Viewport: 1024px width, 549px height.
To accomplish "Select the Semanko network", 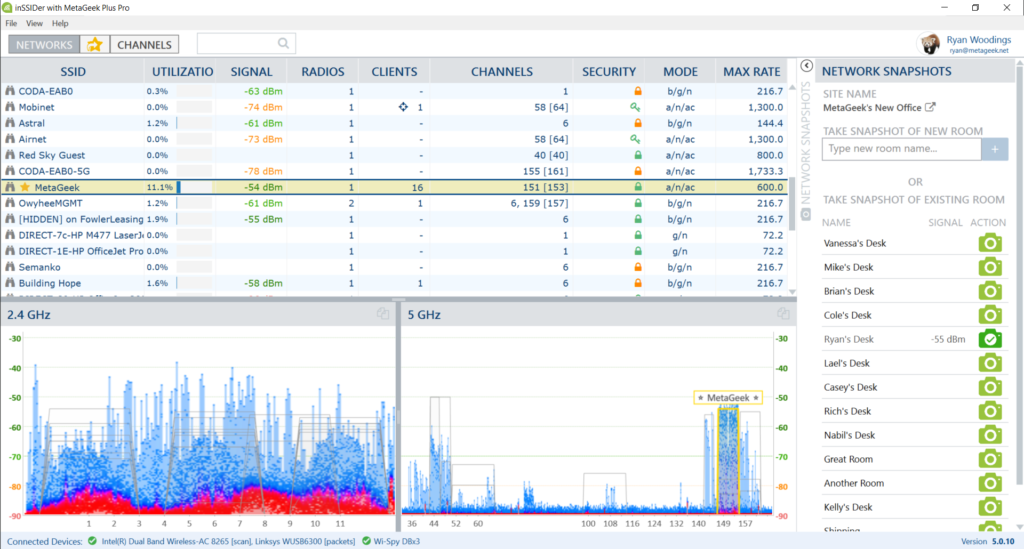I will [x=394, y=267].
